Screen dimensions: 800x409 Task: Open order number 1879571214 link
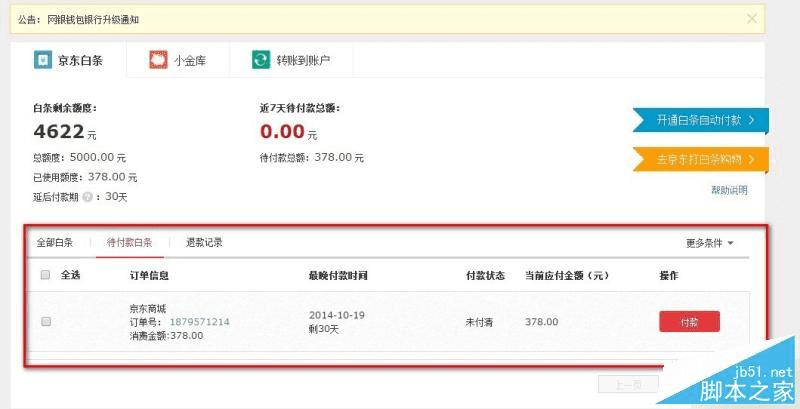(199, 322)
